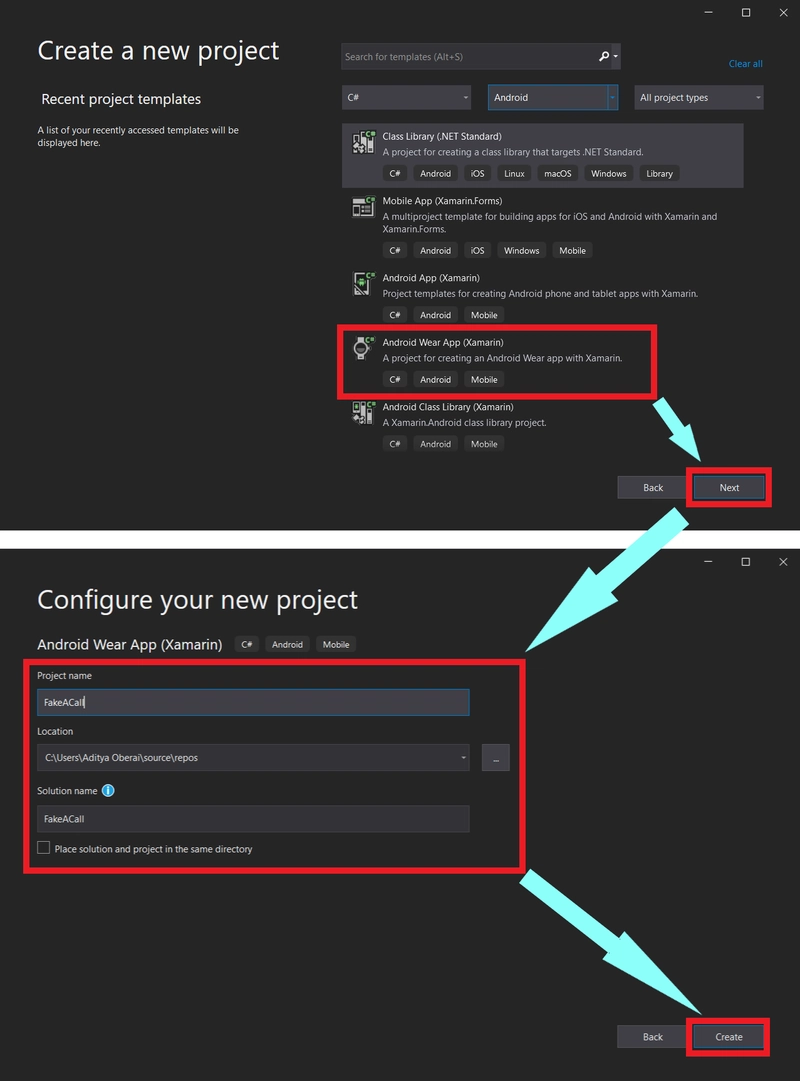
Task: Click the iOS tag on Mobile App template
Action: tap(477, 251)
